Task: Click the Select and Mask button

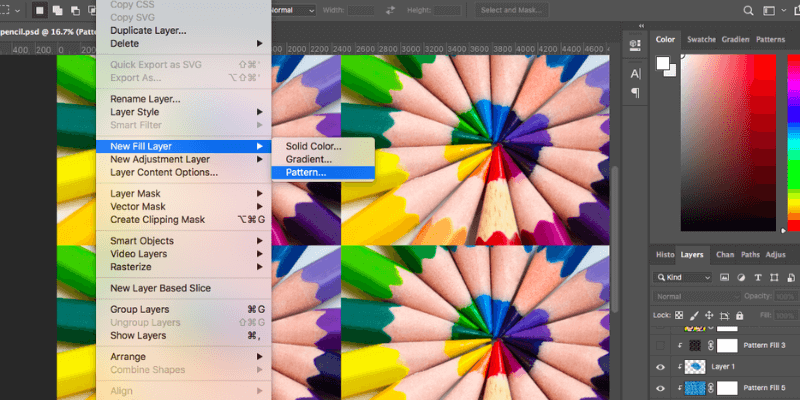Action: [x=515, y=10]
